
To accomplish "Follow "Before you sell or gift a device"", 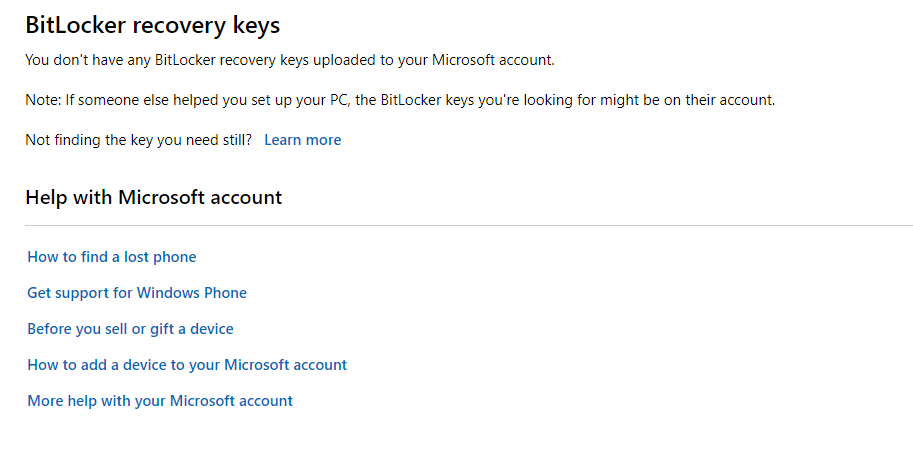I will pos(130,329).
